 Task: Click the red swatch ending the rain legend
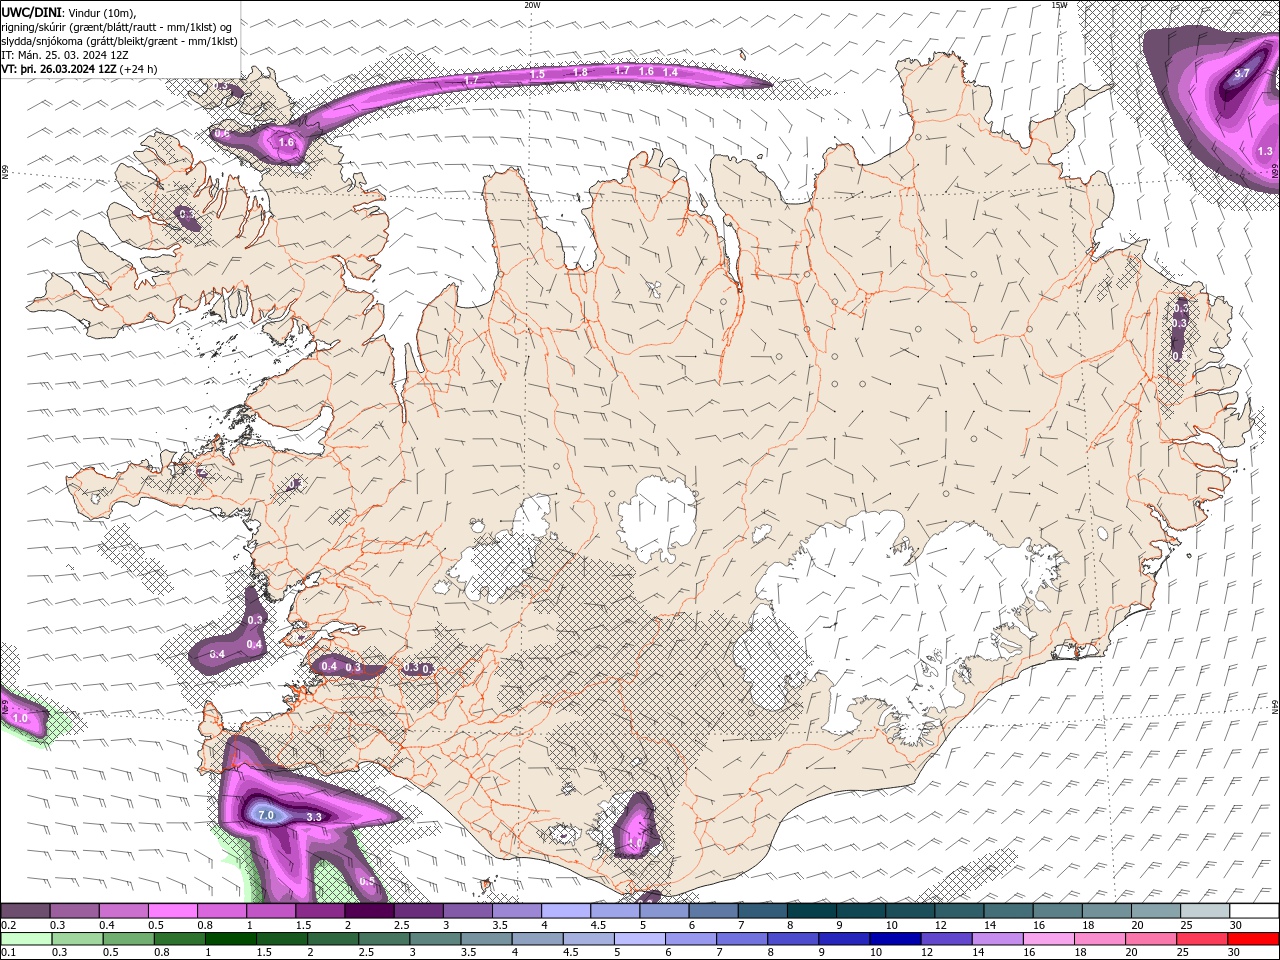pos(1253,939)
